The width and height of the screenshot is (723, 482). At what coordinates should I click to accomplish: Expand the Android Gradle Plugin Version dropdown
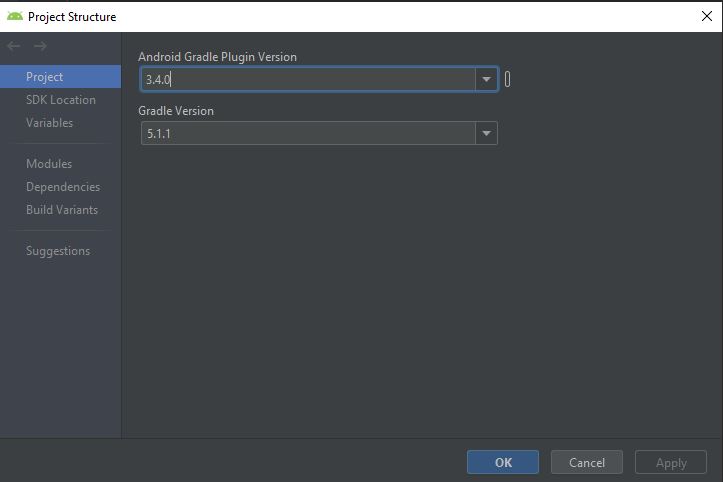pyautogui.click(x=486, y=79)
